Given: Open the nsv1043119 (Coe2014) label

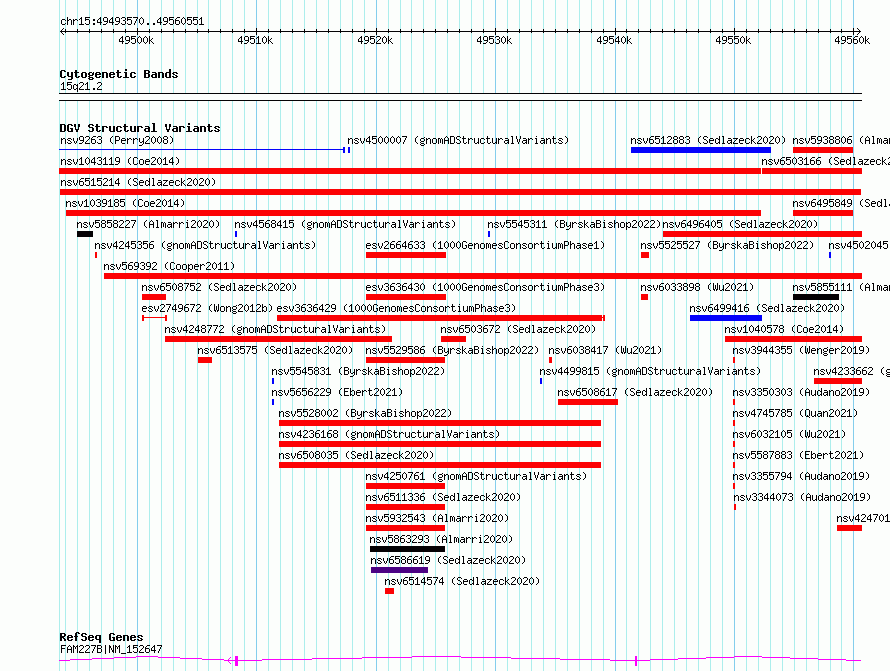Looking at the screenshot, I should tap(120, 161).
